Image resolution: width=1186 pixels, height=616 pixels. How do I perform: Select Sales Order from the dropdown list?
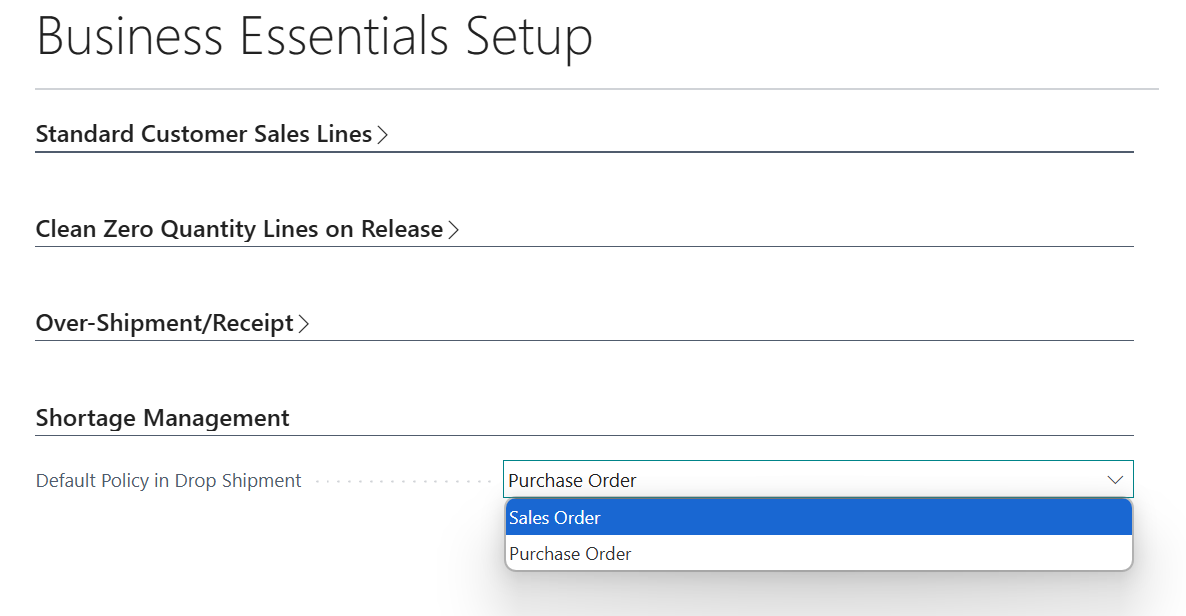(818, 518)
